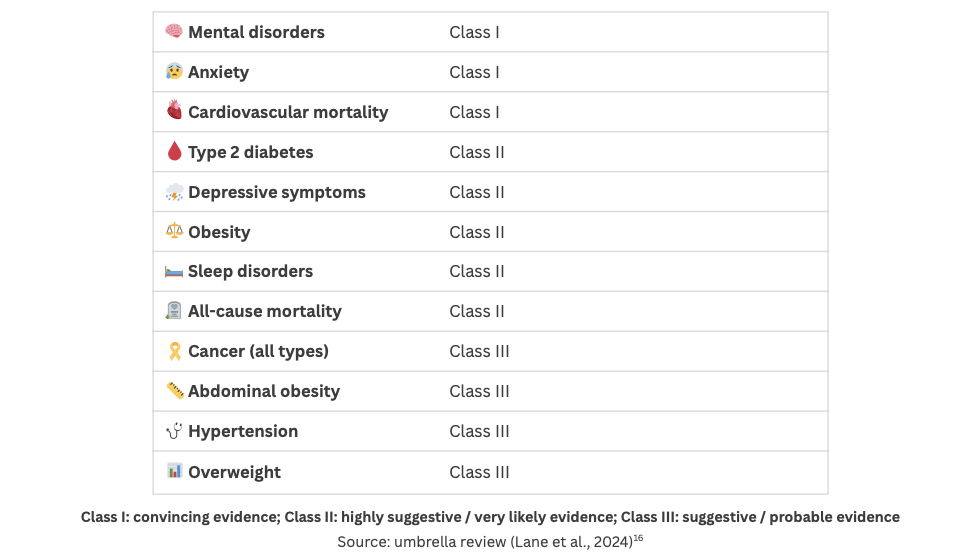Image resolution: width=958 pixels, height=556 pixels.
Task: Click the yellow ribbon icon for Cancer
Action: coord(175,351)
